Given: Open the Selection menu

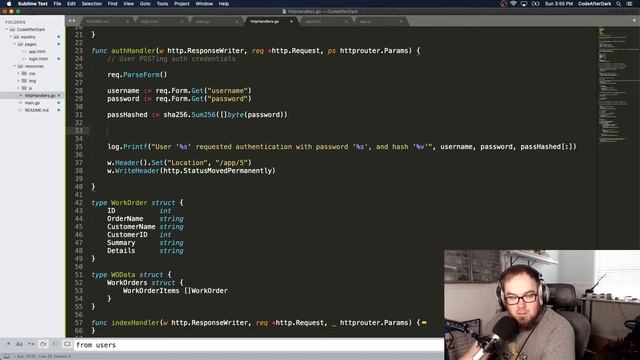Looking at the screenshot, I should pyautogui.click(x=91, y=4).
